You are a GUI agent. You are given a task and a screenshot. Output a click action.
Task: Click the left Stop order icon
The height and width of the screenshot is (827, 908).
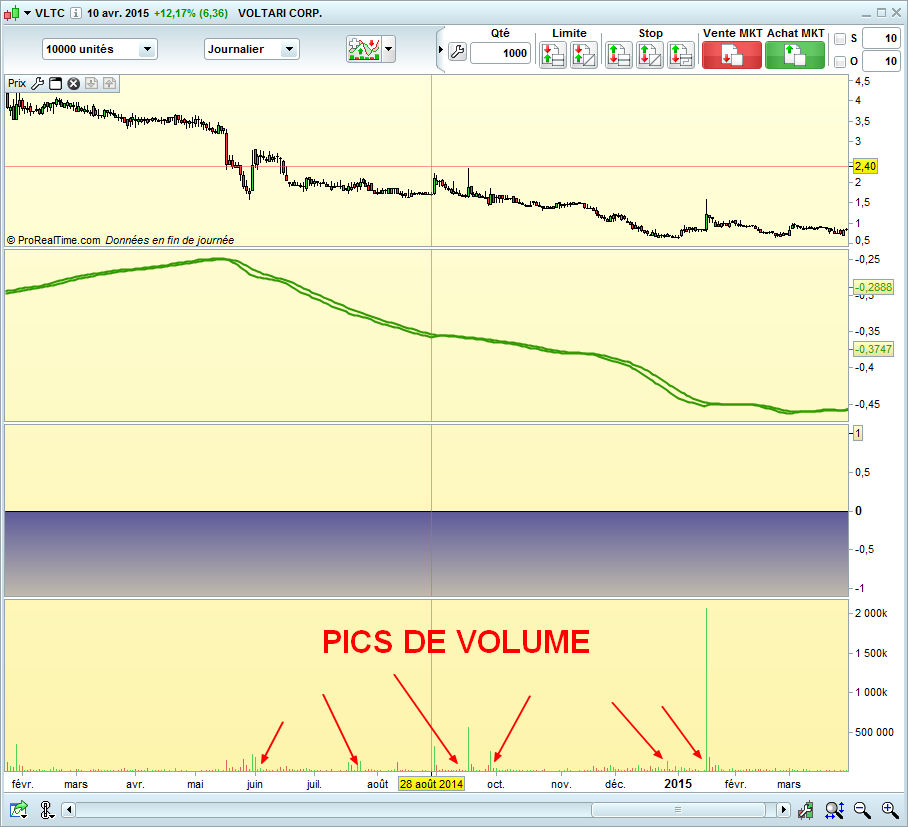[618, 55]
